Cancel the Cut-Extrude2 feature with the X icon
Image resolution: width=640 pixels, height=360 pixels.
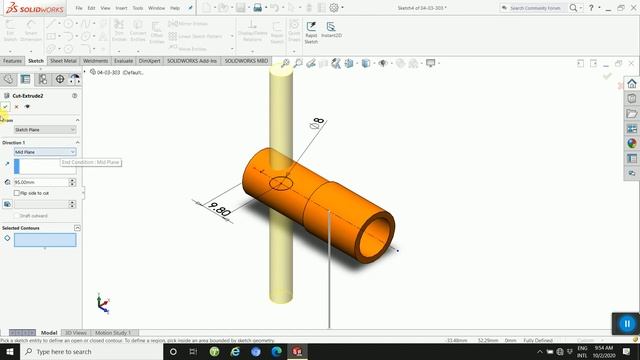[x=17, y=107]
